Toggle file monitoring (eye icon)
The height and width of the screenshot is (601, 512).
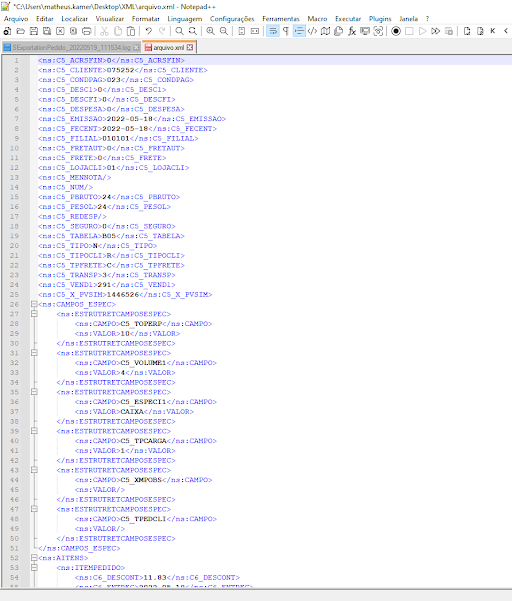tap(378, 31)
